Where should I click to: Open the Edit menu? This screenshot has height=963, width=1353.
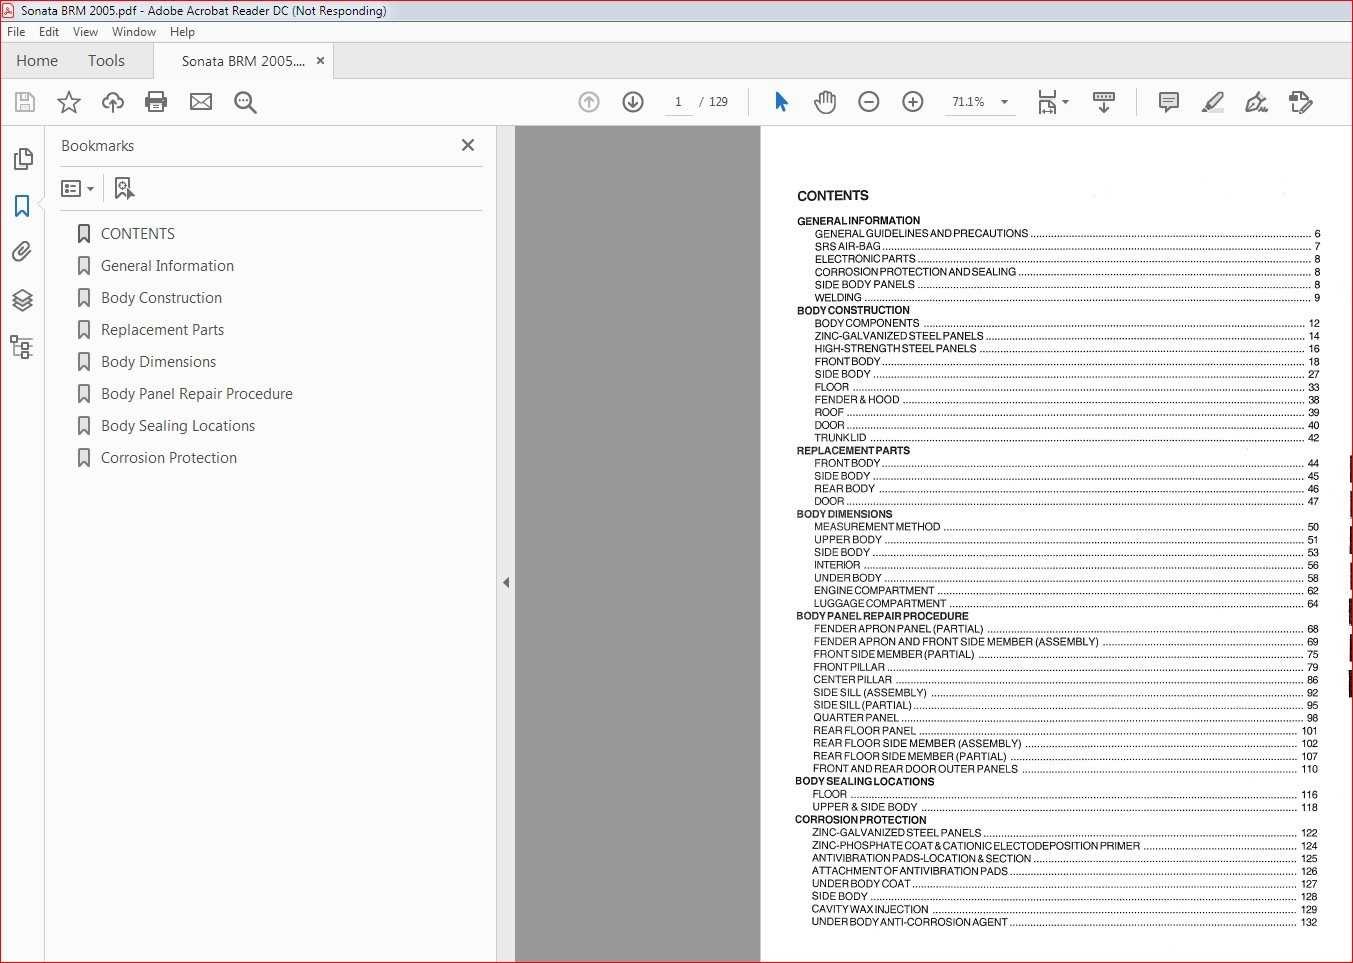point(49,32)
